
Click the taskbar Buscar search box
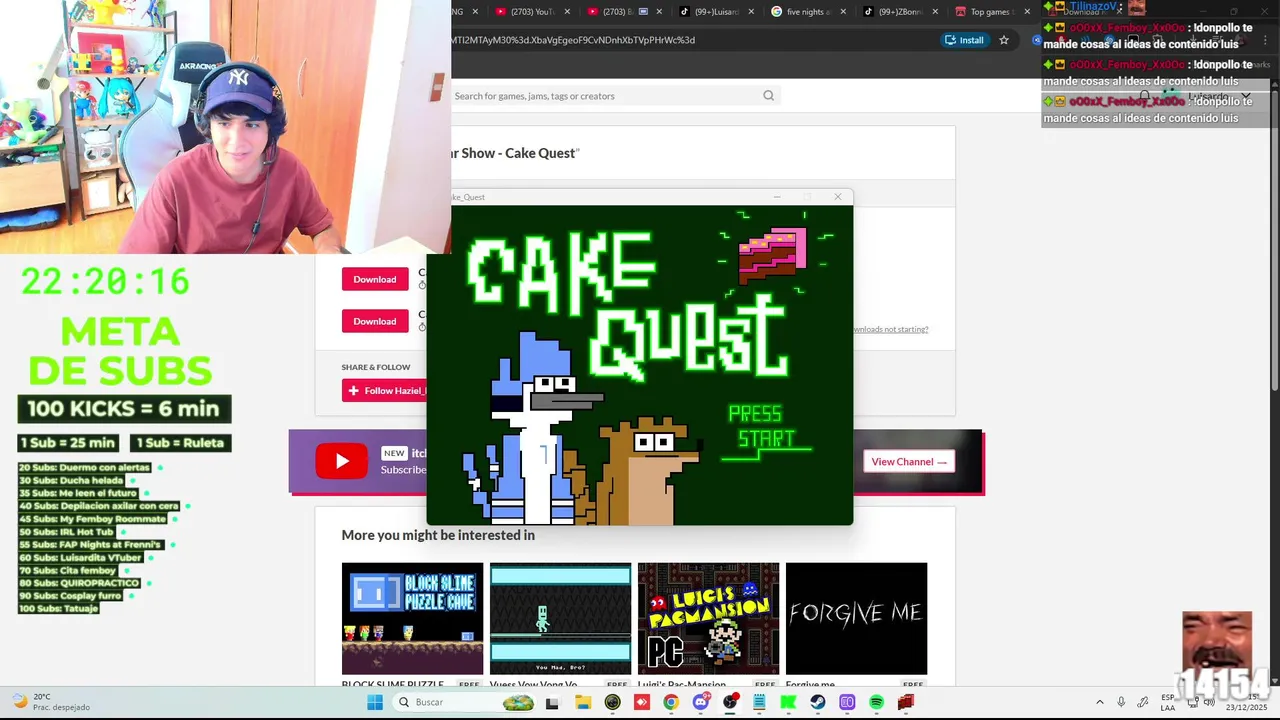[x=464, y=702]
